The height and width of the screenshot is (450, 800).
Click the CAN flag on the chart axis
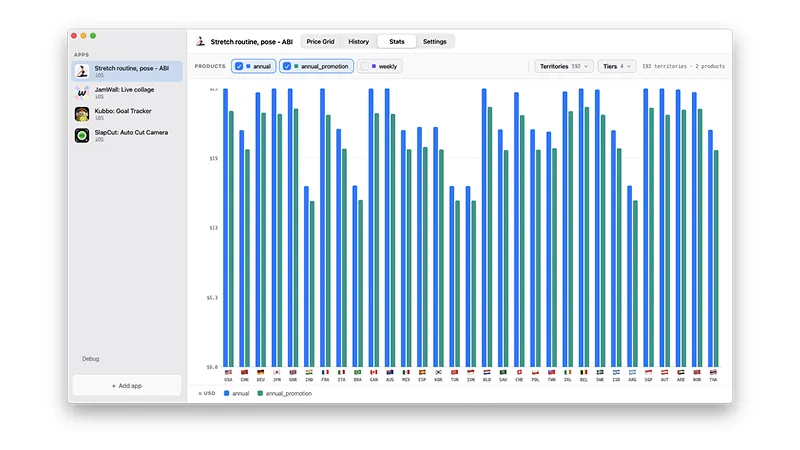pos(374,372)
